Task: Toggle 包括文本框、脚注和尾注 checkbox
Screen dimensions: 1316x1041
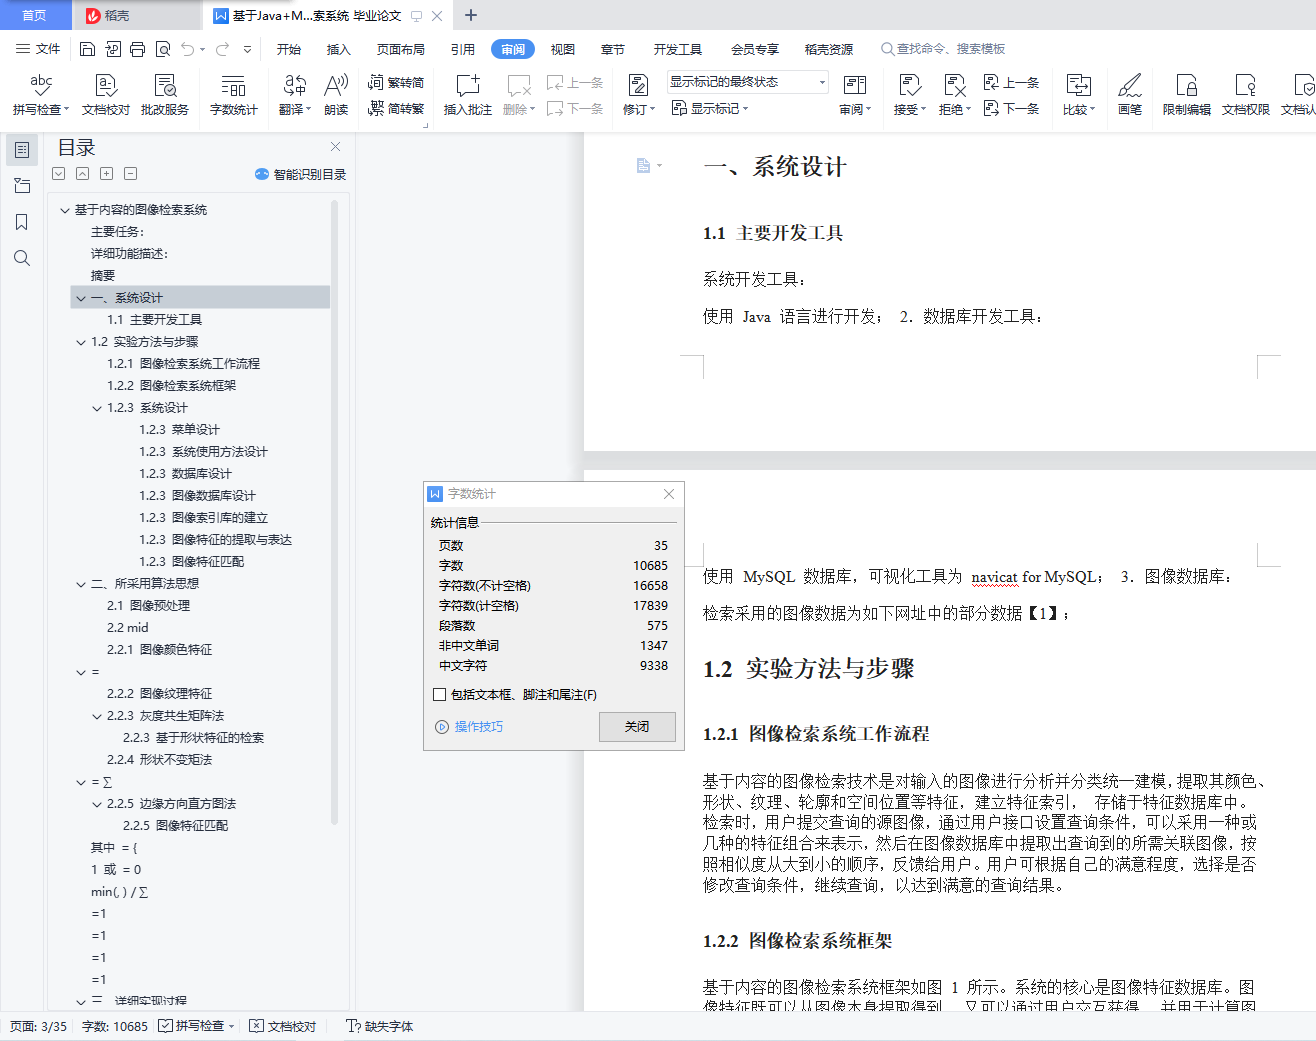Action: tap(439, 695)
